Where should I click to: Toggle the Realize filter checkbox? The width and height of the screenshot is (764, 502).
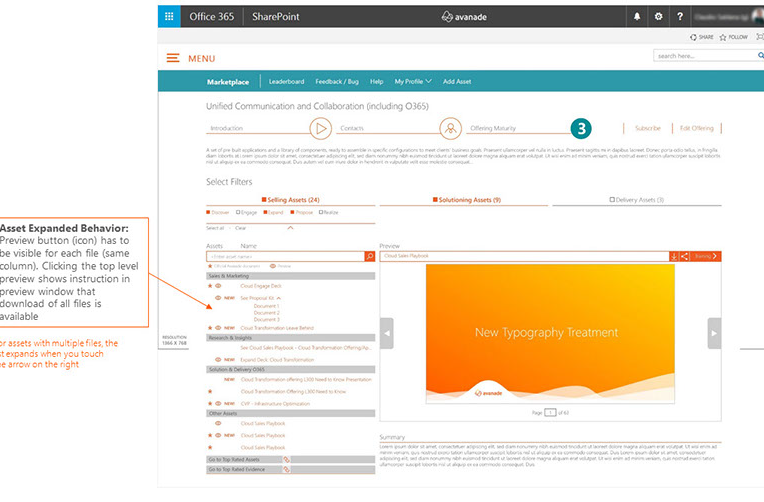tap(322, 212)
